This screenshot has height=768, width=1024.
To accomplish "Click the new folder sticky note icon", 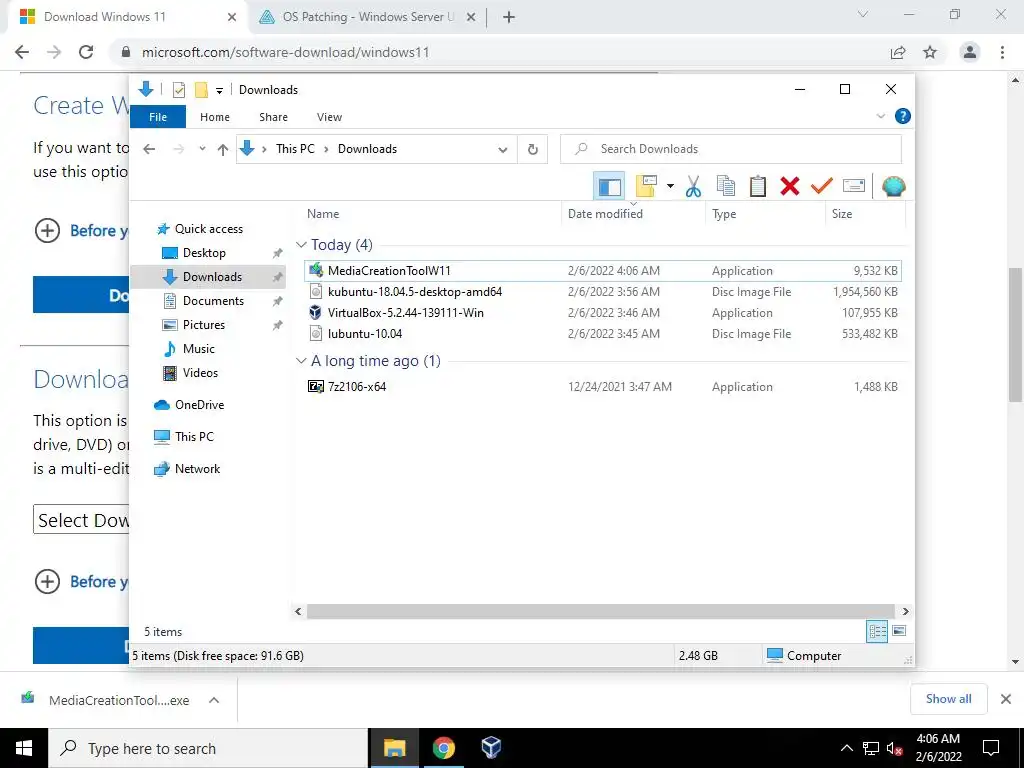I will click(646, 187).
